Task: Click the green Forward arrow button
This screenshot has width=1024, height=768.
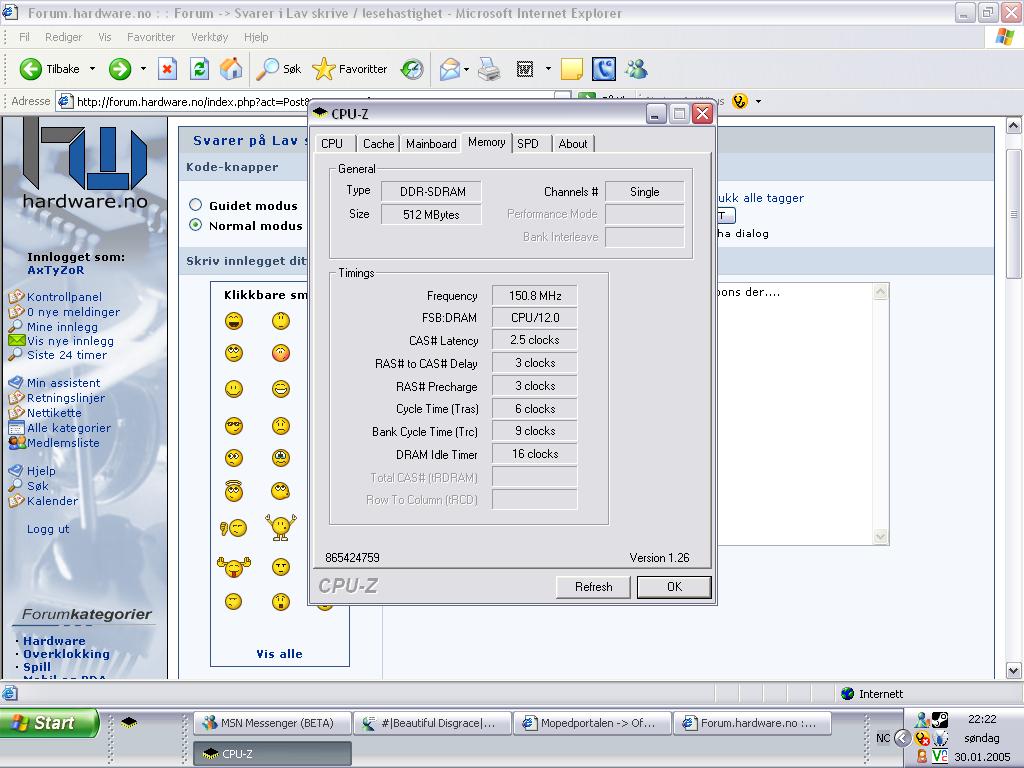Action: [x=120, y=69]
